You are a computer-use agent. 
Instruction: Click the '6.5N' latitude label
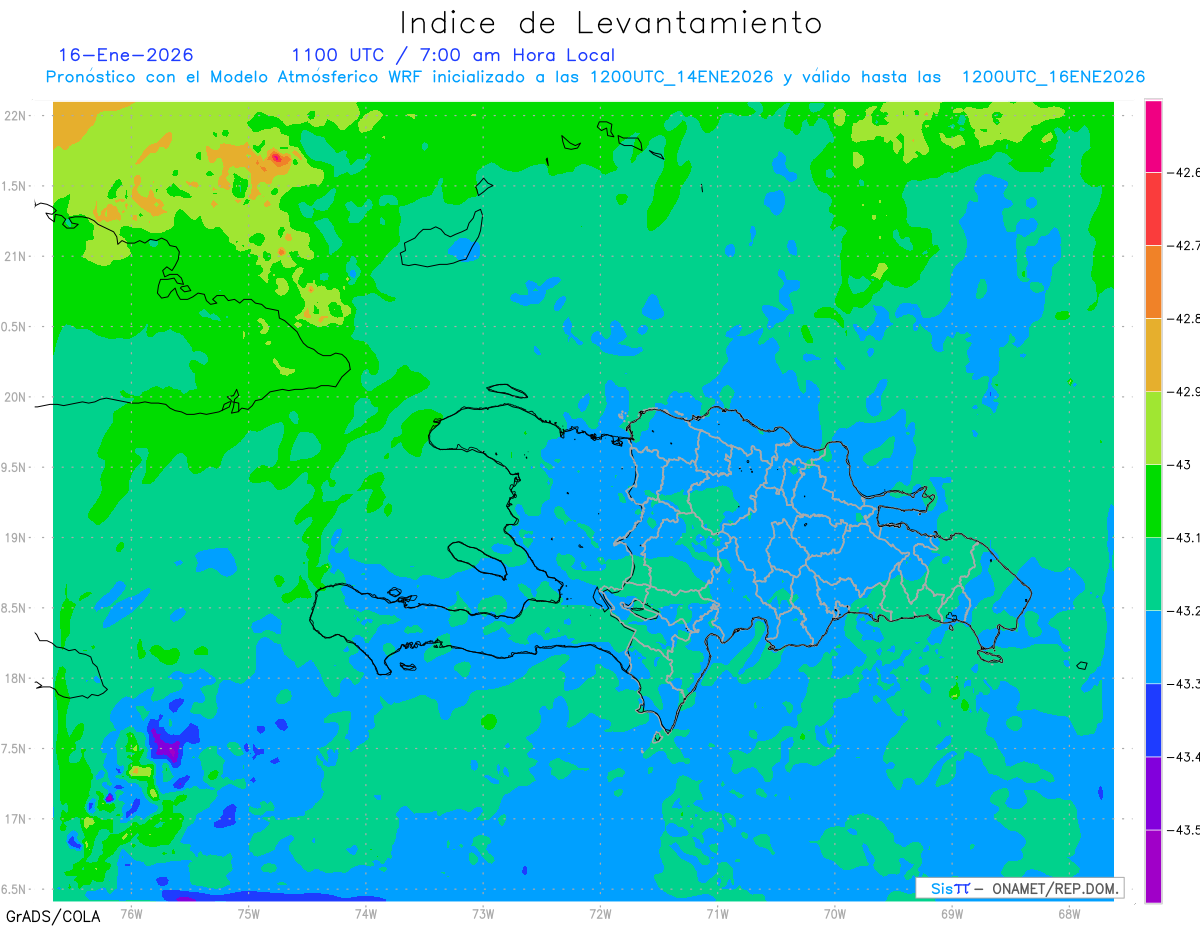(x=15, y=889)
